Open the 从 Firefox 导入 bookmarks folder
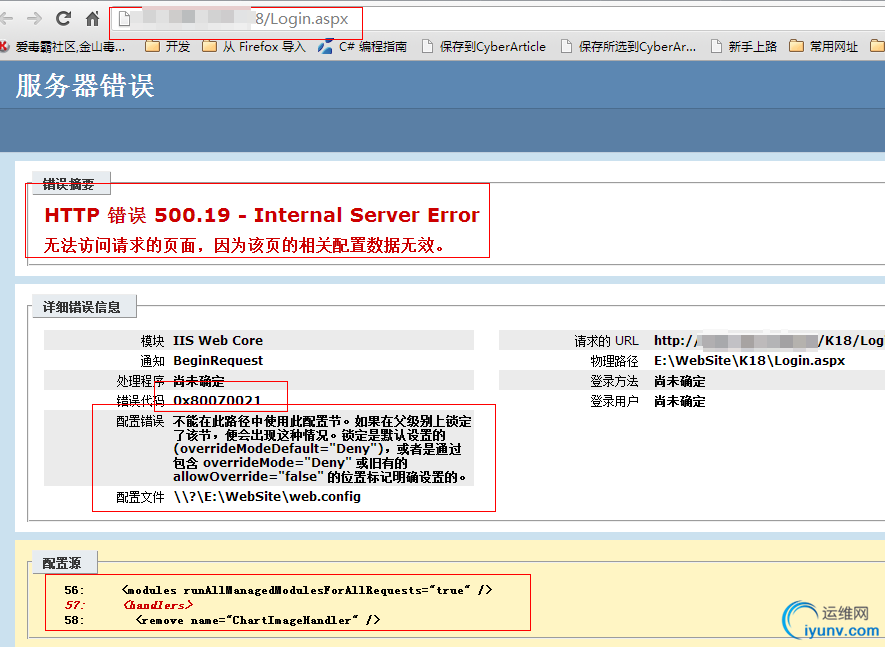Screen dimensions: 885x647 tap(254, 46)
